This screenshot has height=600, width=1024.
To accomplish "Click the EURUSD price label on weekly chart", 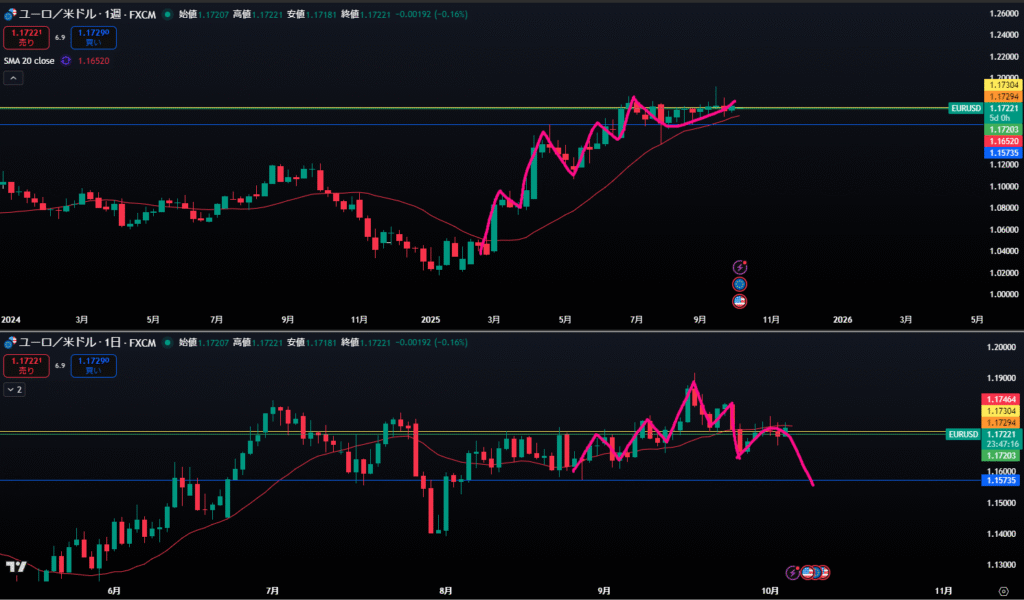I will (x=965, y=107).
